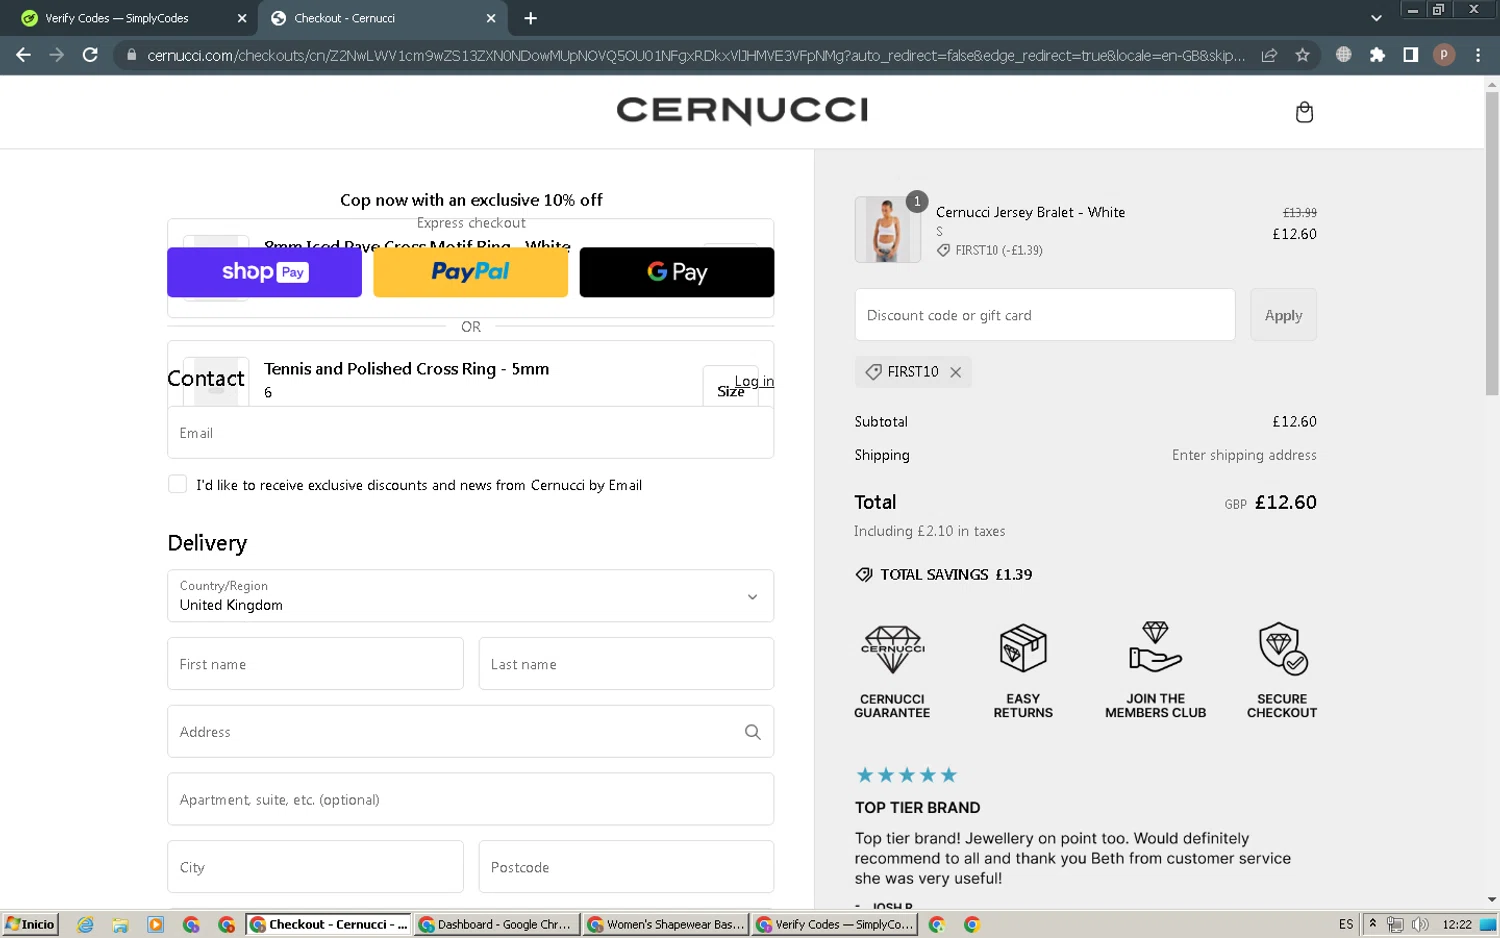Open the media player taskbar icon
Image resolution: width=1500 pixels, height=938 pixels.
tap(155, 925)
